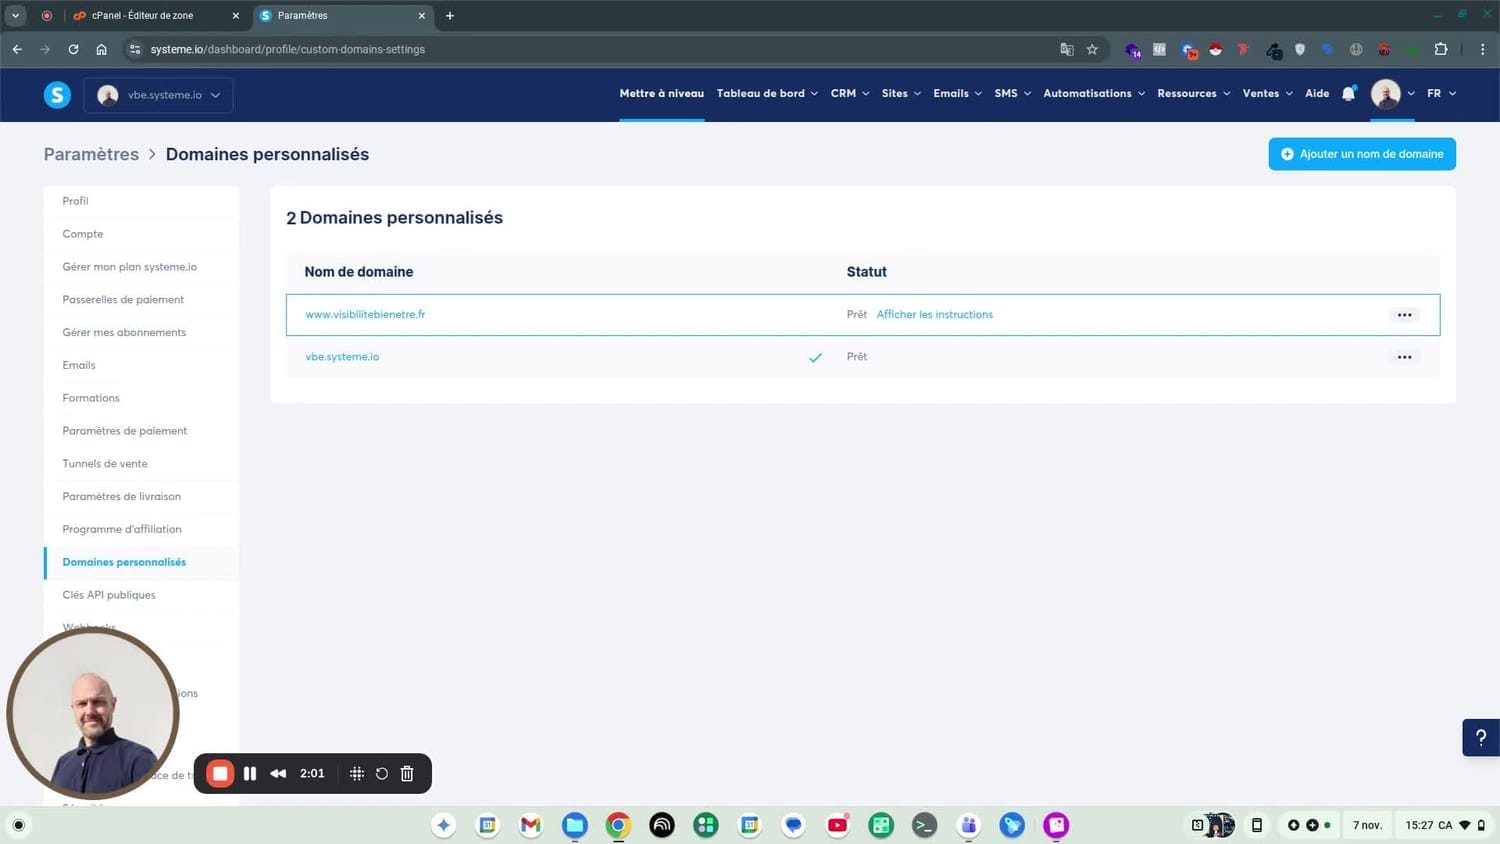
Task: Click the notification bell icon
Action: [x=1348, y=94]
